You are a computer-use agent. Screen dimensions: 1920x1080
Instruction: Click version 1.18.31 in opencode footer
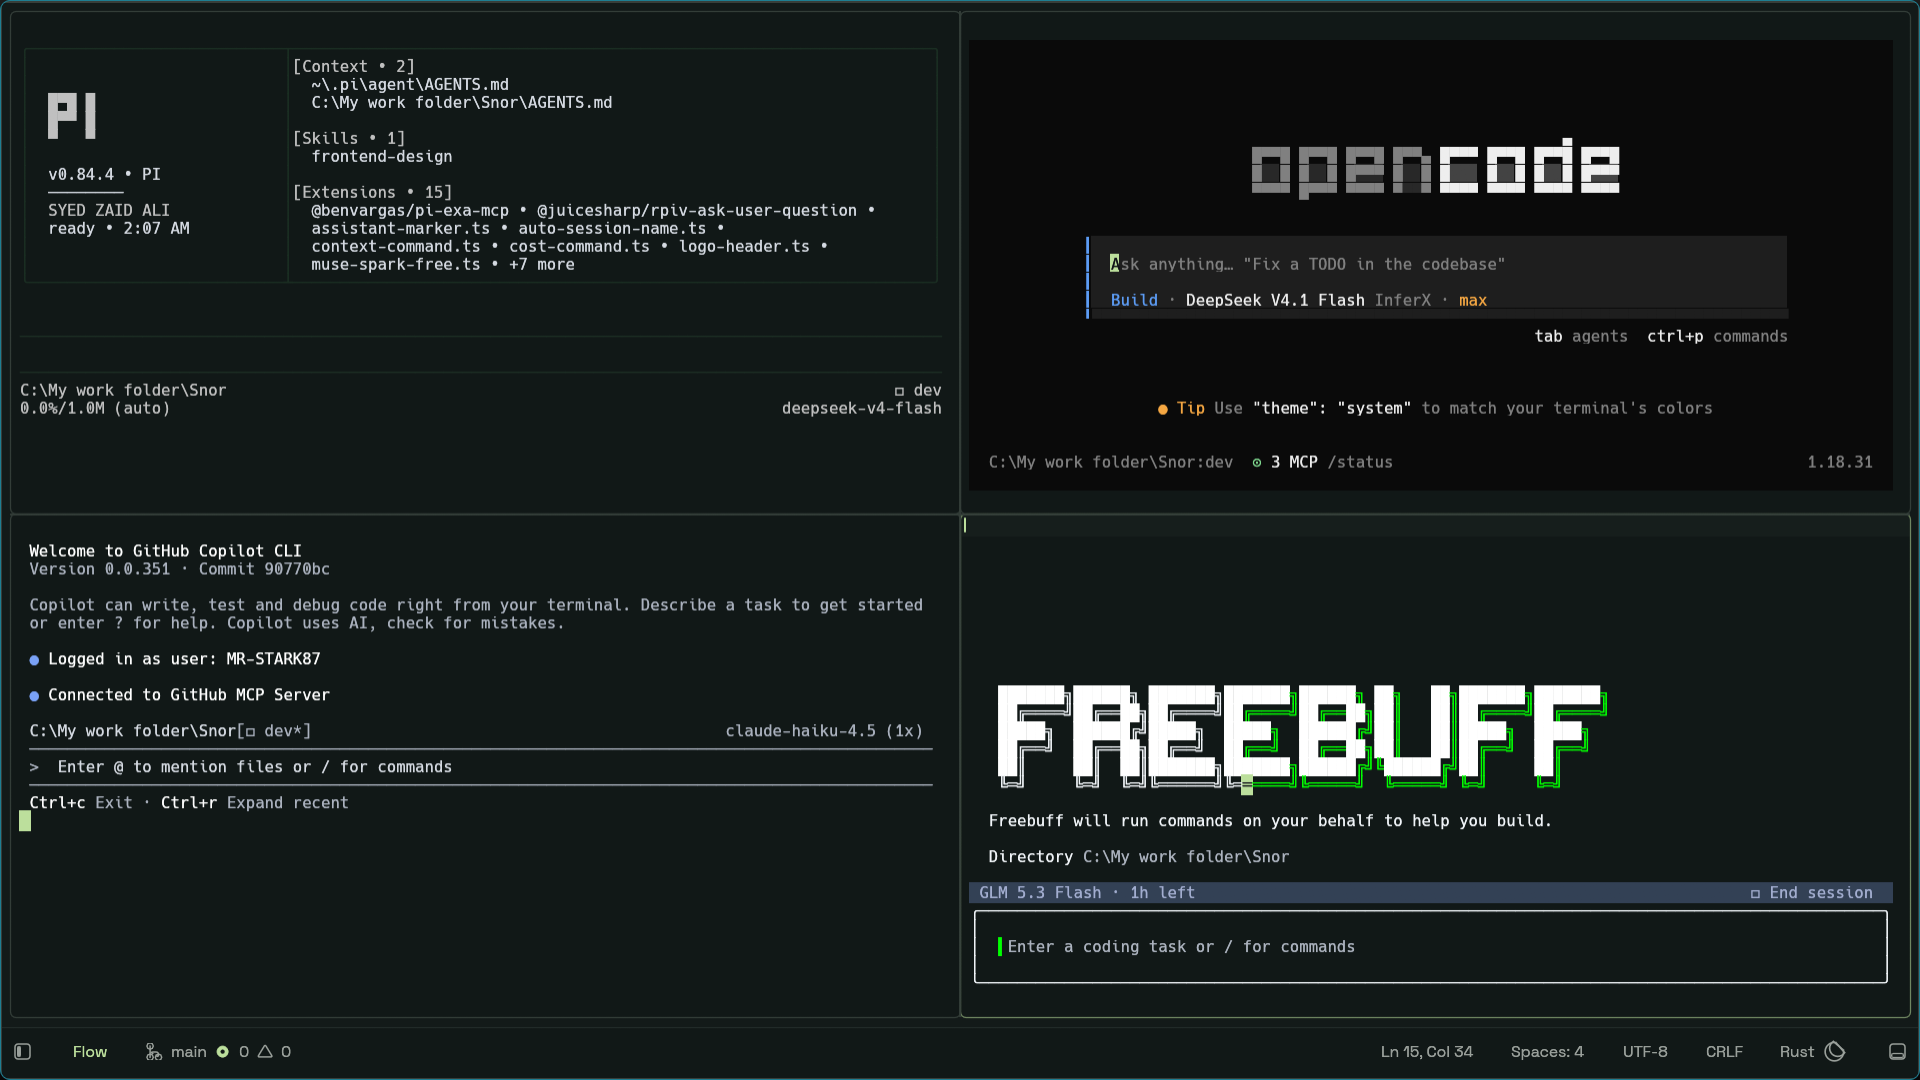tap(1840, 462)
